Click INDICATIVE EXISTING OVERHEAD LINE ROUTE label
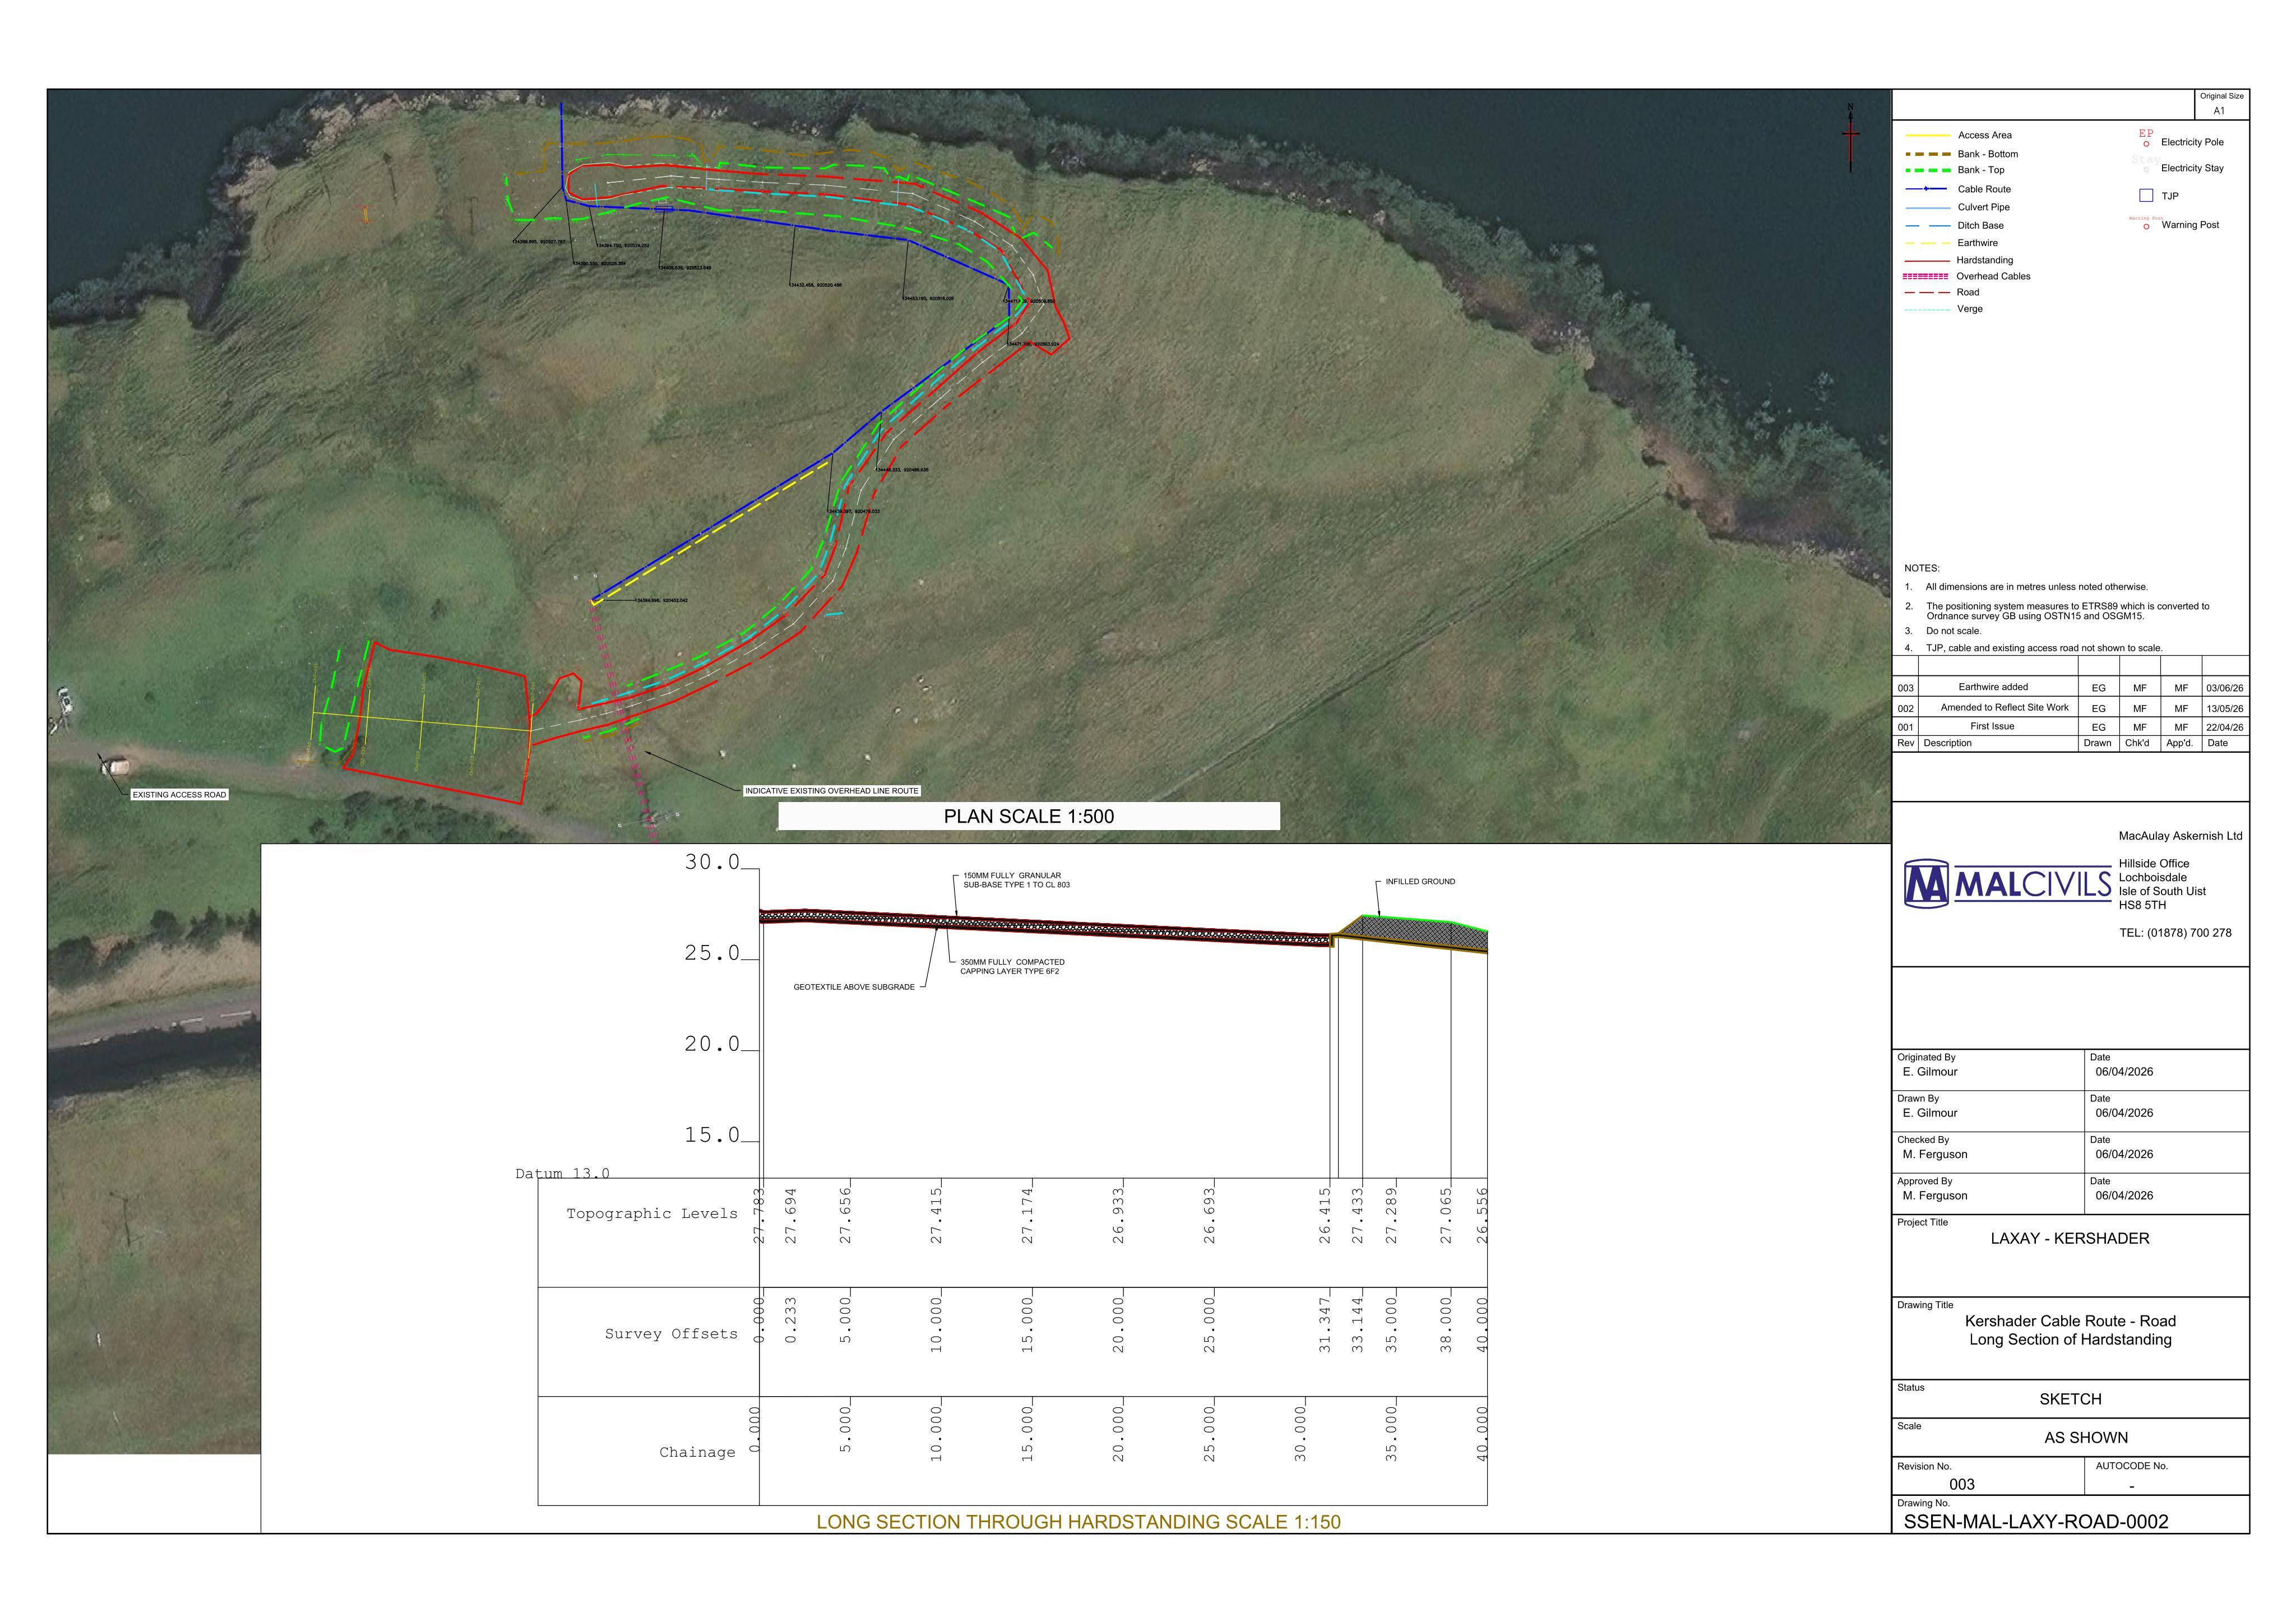The image size is (2296, 1622). tap(831, 791)
